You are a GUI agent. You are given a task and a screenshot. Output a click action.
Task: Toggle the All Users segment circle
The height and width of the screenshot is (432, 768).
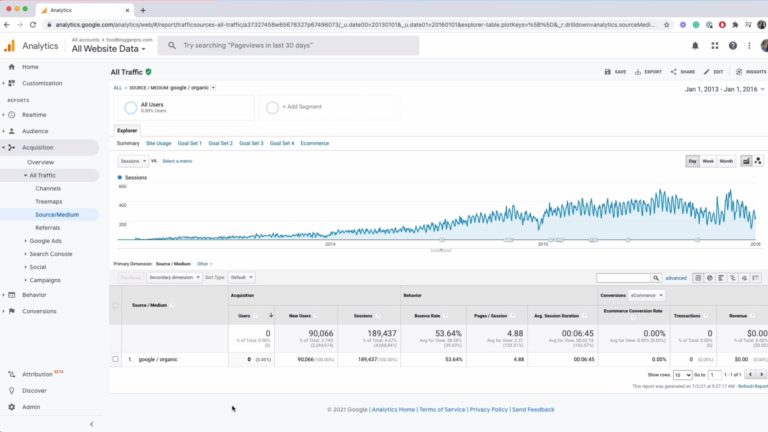pyautogui.click(x=130, y=107)
